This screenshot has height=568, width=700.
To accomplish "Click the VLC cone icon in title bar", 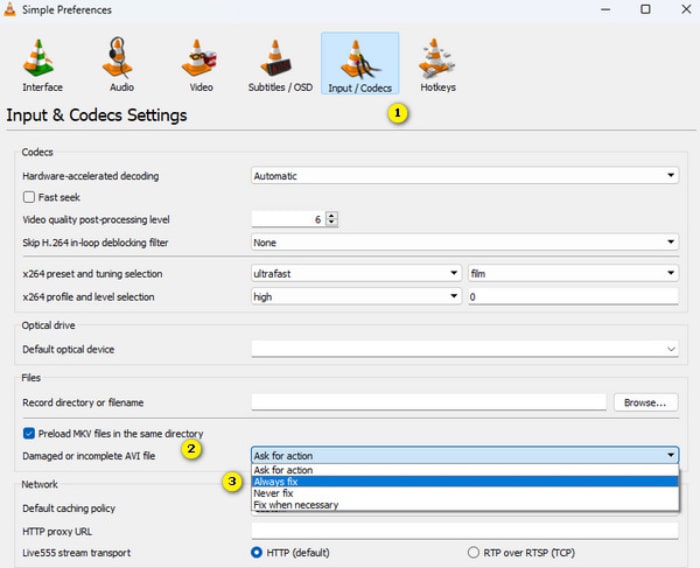I will 10,9.
